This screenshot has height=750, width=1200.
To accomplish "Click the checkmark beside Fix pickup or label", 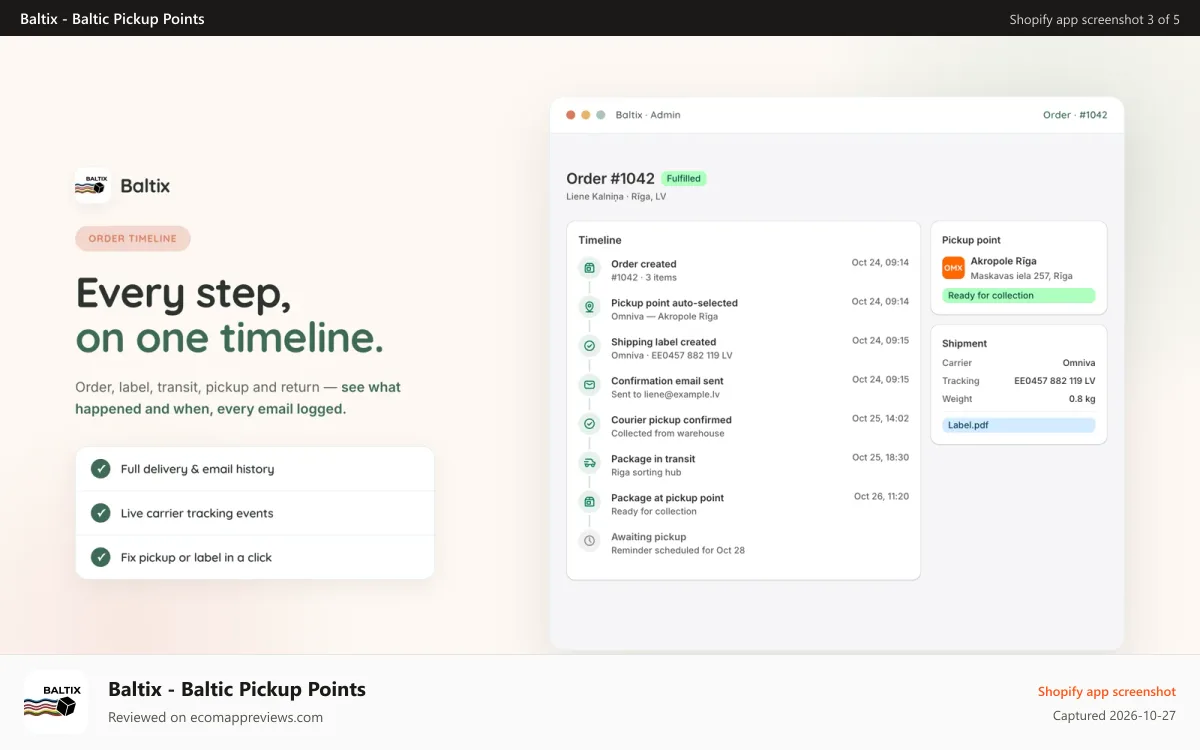I will (x=101, y=557).
